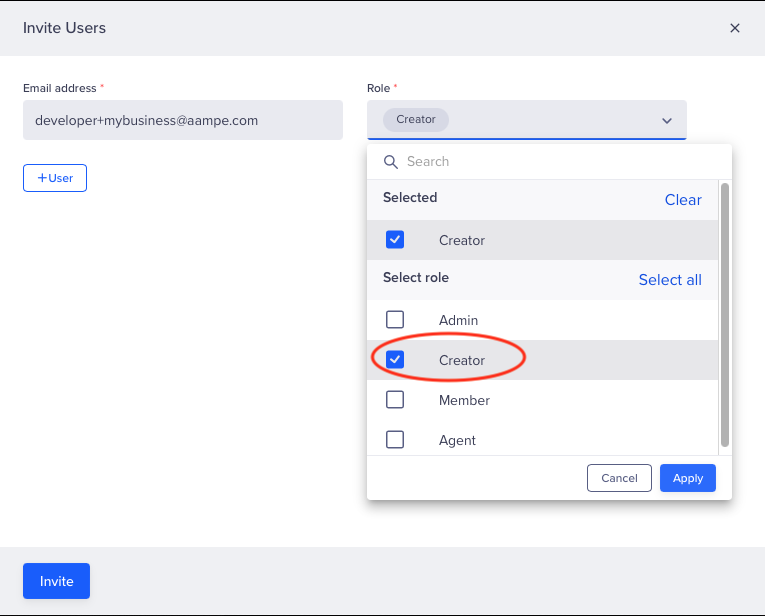Screen dimensions: 765x616
Task: Select the Member label text
Action: click(x=464, y=400)
